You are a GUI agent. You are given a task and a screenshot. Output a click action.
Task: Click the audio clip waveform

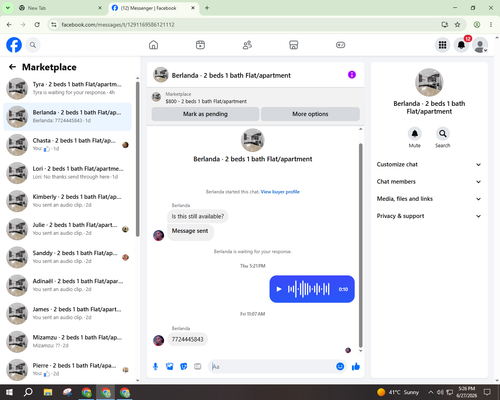[x=309, y=289]
